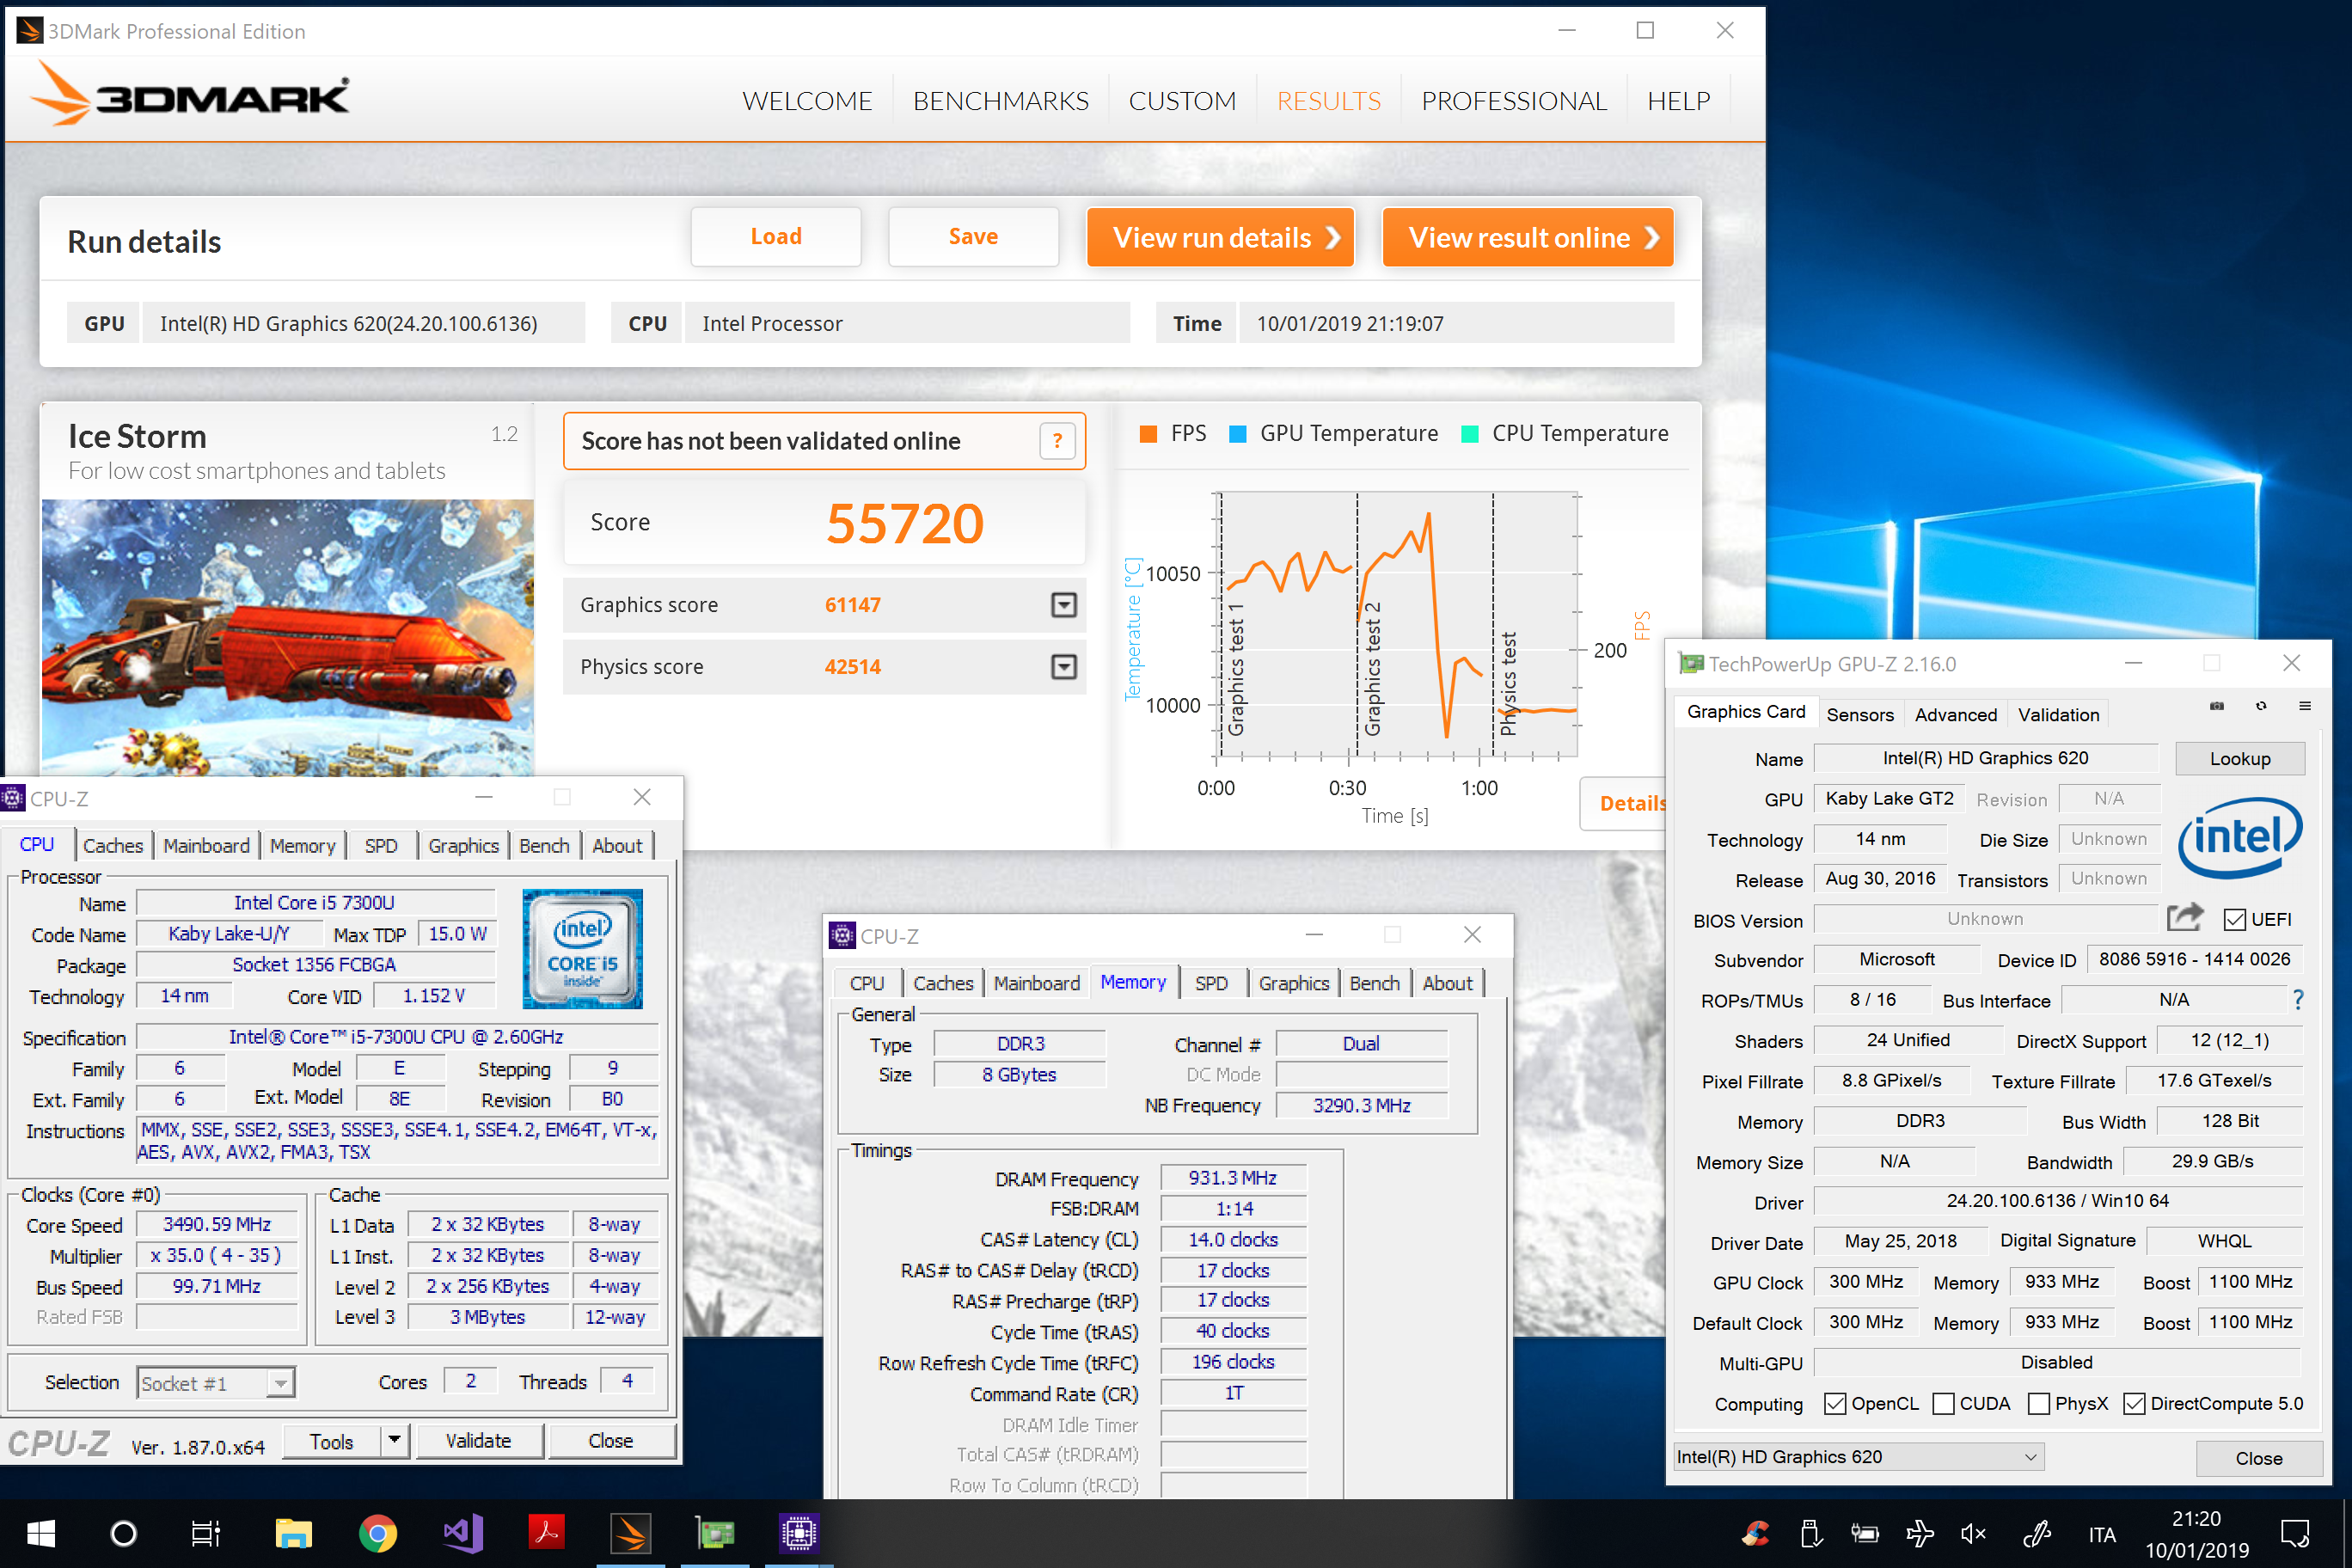Switch to CPU-Z on the taskbar

[x=799, y=1533]
